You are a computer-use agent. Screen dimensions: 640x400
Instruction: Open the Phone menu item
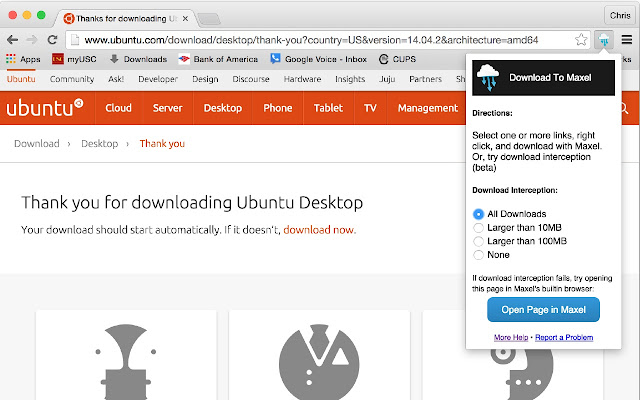(278, 108)
